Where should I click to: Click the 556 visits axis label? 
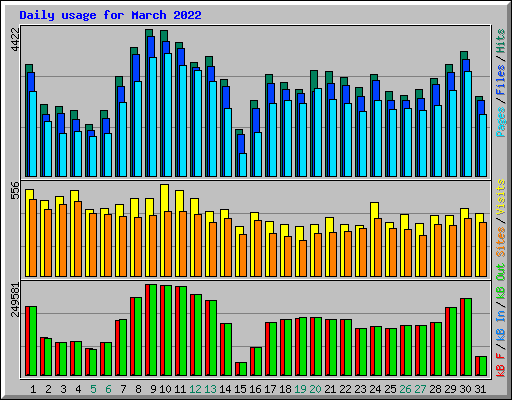15,190
